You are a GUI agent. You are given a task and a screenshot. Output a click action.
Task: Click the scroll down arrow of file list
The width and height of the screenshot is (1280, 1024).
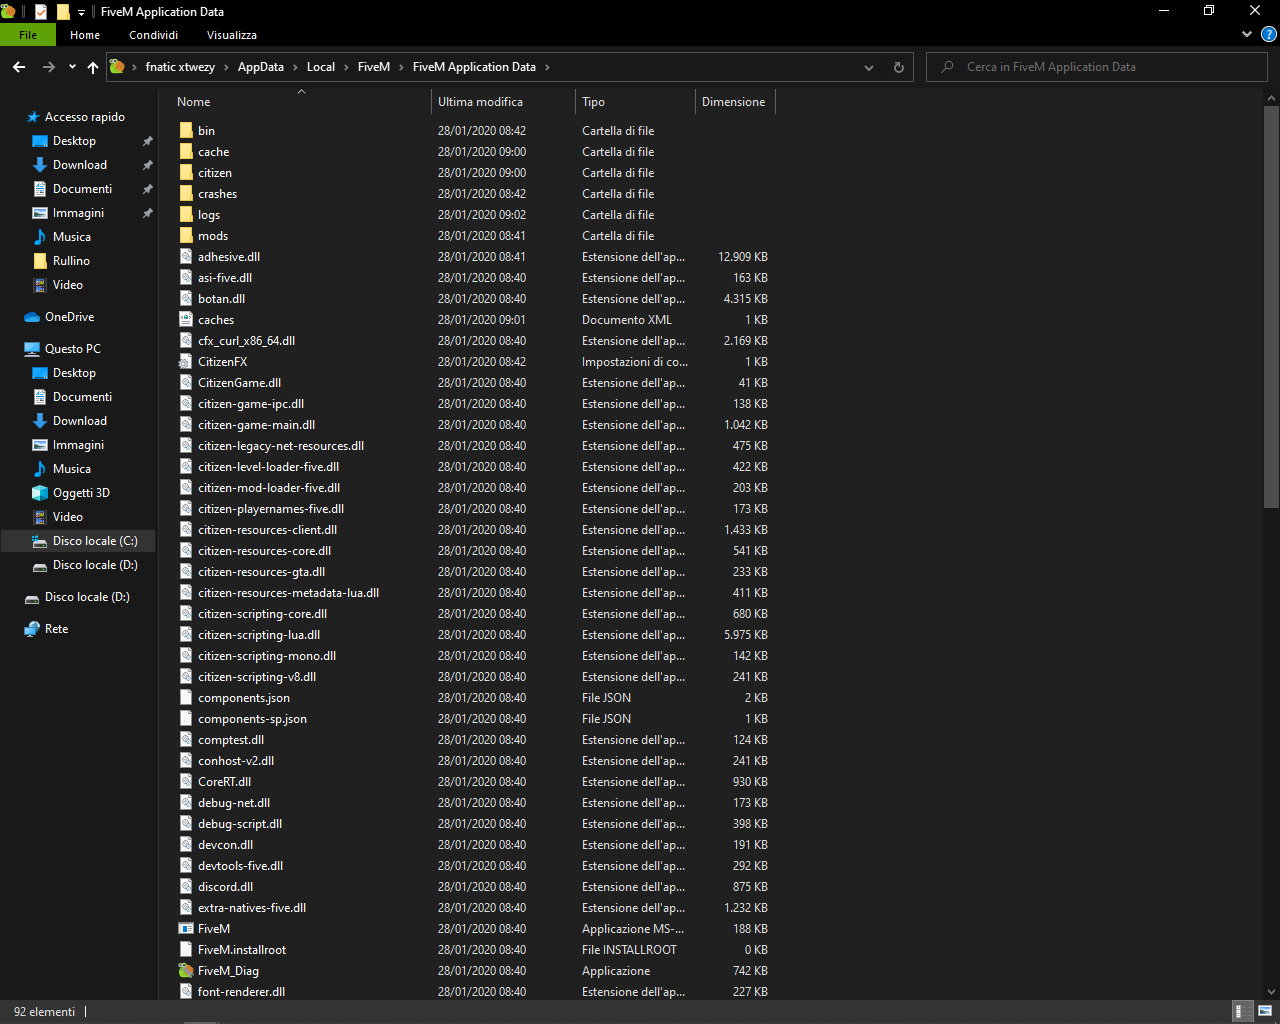pos(1271,992)
